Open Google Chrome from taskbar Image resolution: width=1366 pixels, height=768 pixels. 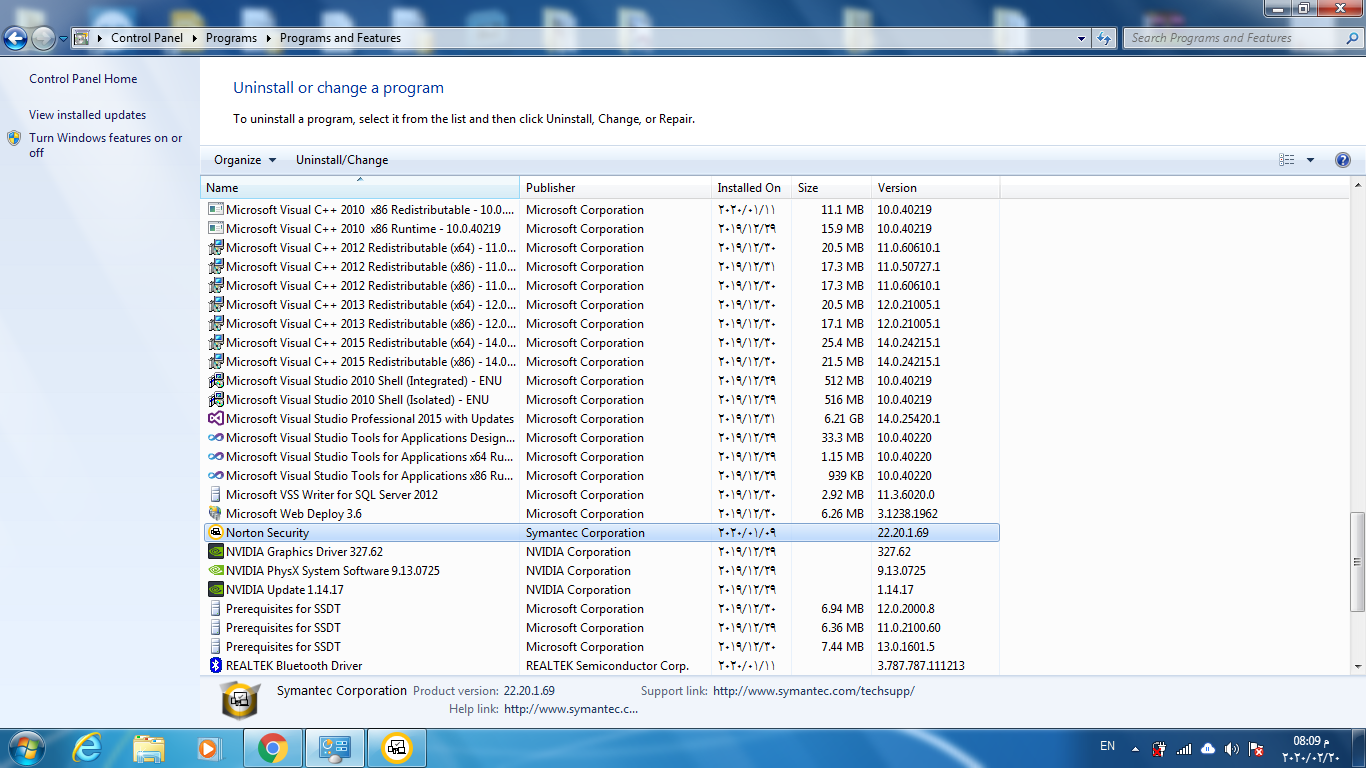(272, 748)
